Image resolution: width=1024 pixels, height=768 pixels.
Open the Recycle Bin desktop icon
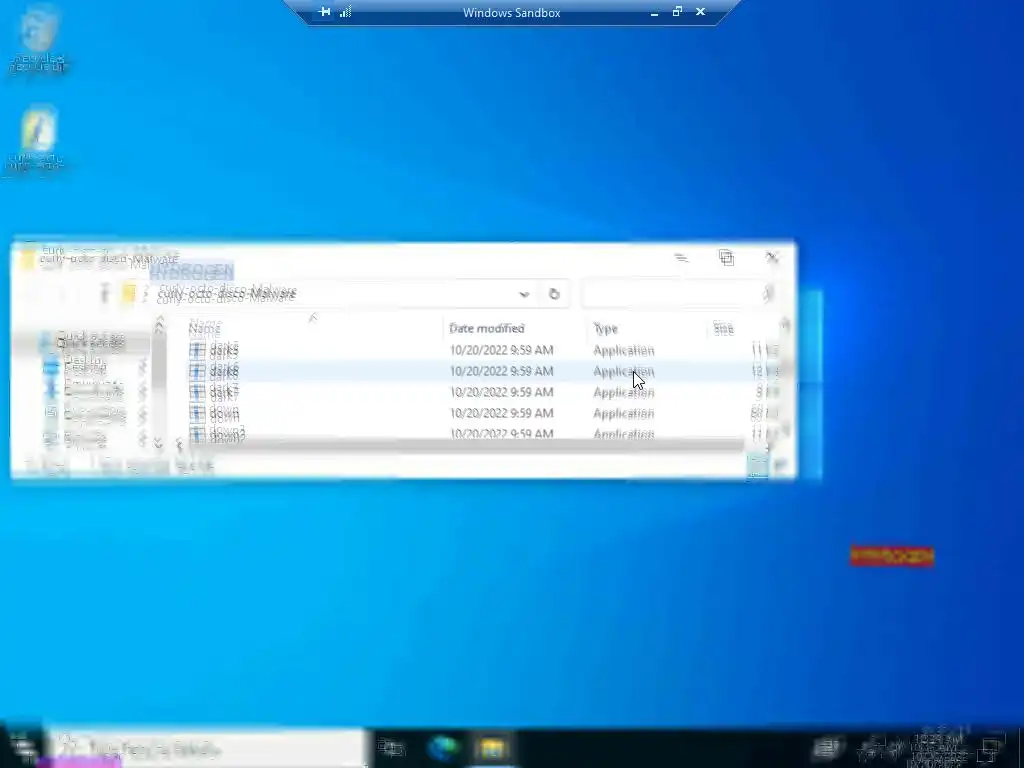pyautogui.click(x=38, y=39)
